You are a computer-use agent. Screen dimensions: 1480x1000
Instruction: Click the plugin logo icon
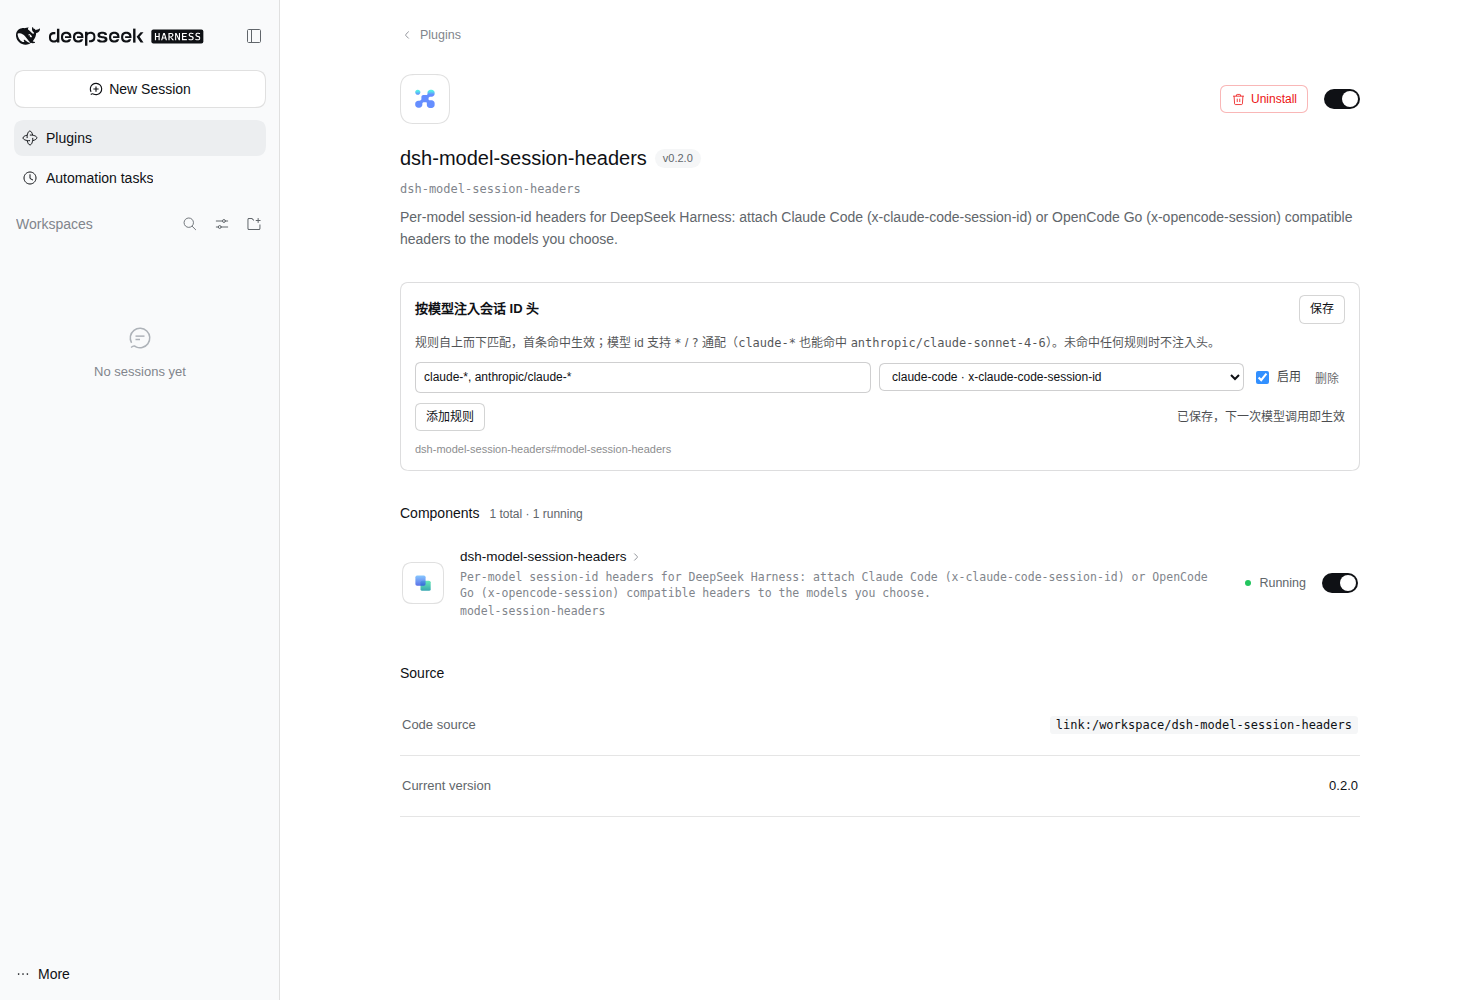point(425,99)
